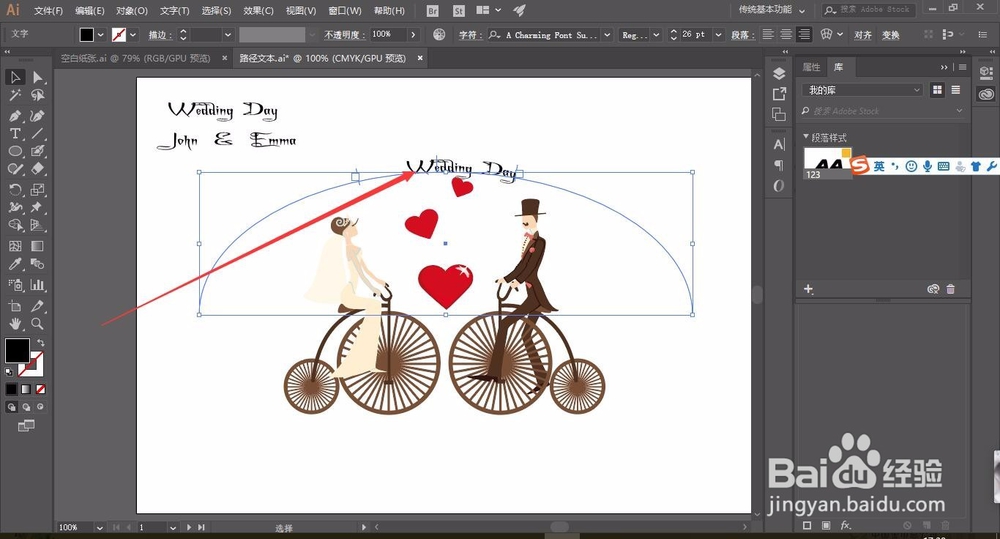Select the Type tool

[x=15, y=133]
